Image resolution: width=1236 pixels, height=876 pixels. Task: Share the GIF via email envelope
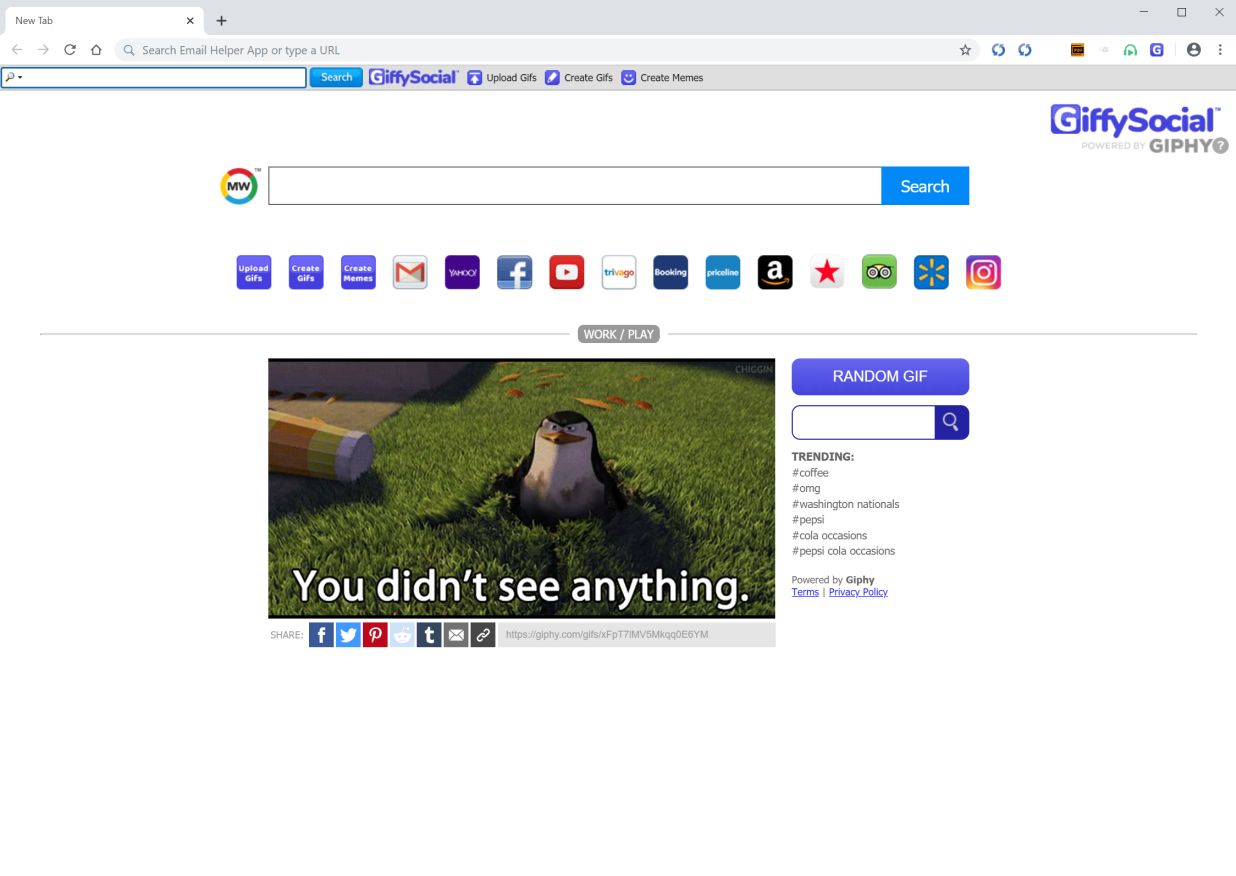tap(456, 634)
